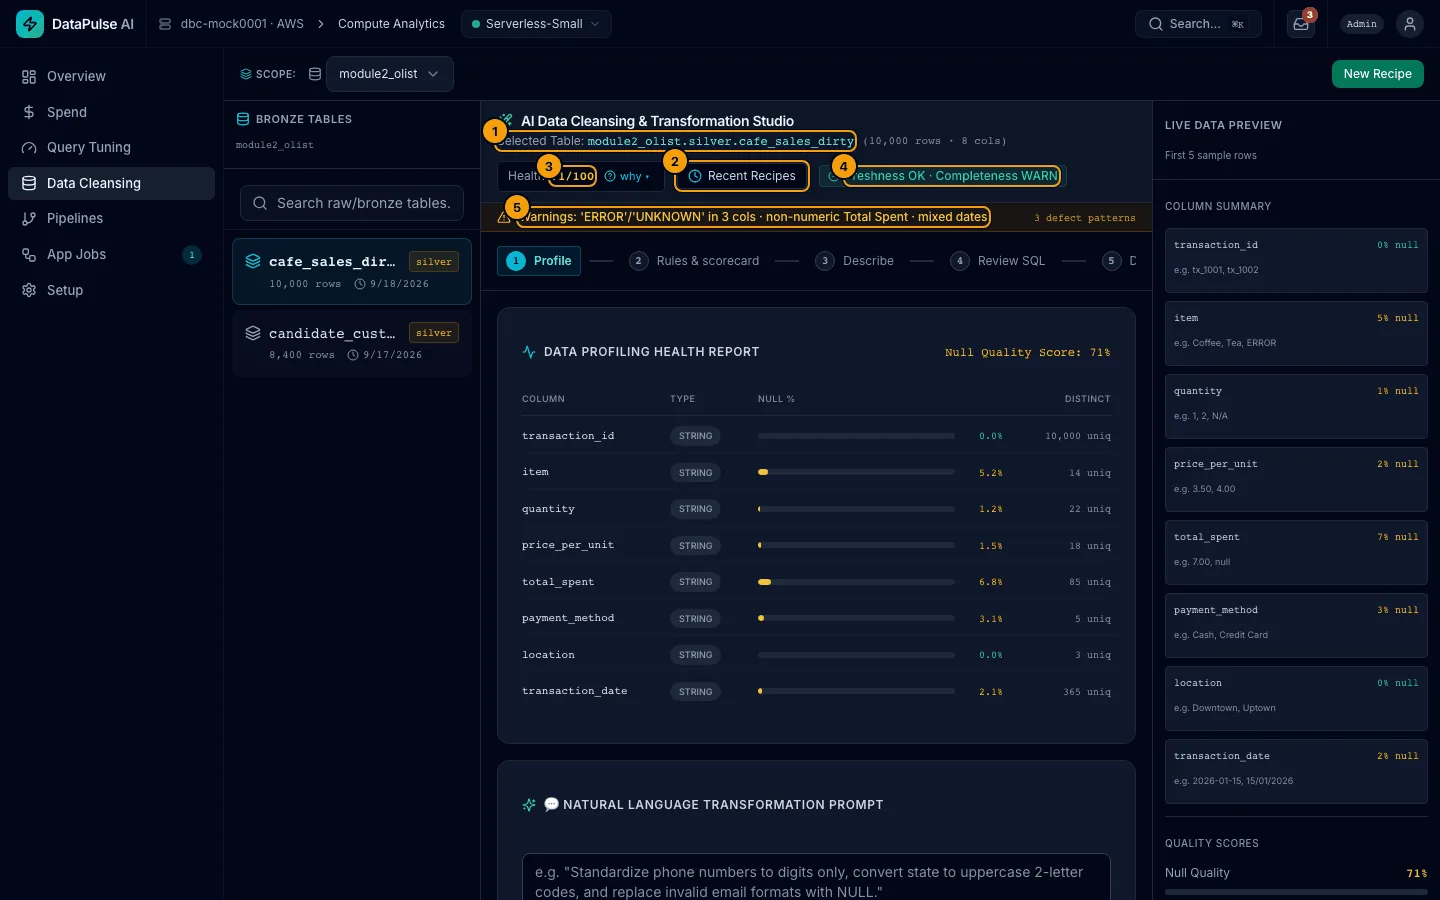
Task: Go to the Rules & scorecard step
Action: pyautogui.click(x=694, y=261)
